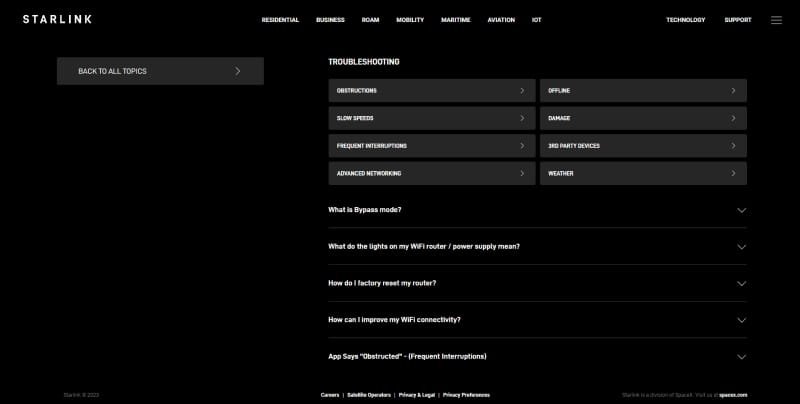Expand the router lights question chevron
Viewport: 800px width, 404px height.
[741, 247]
